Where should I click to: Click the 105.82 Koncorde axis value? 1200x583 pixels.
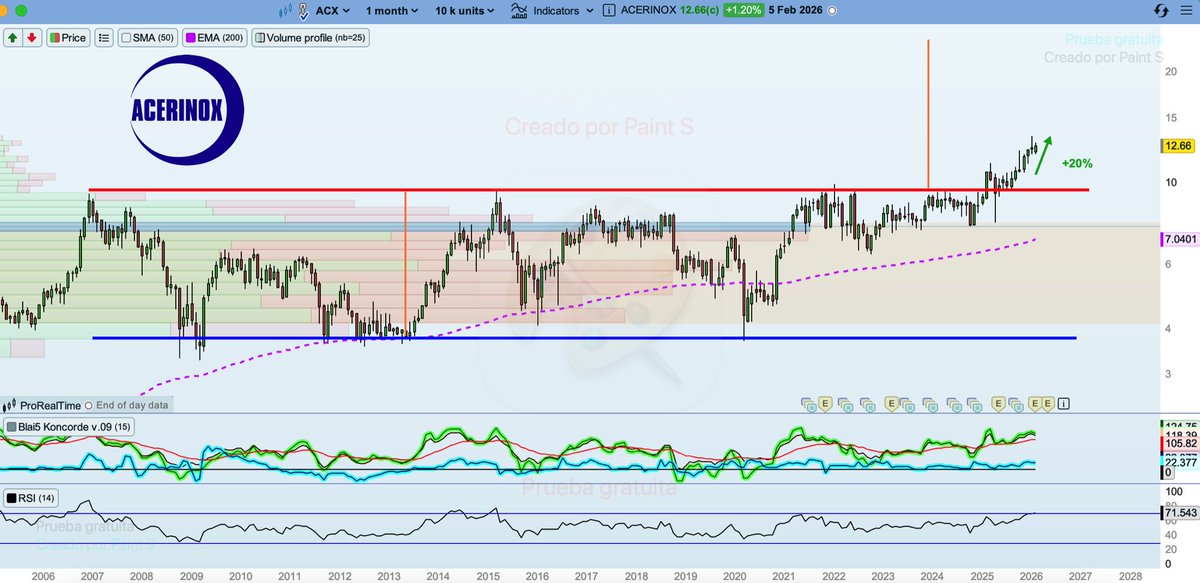point(1179,444)
